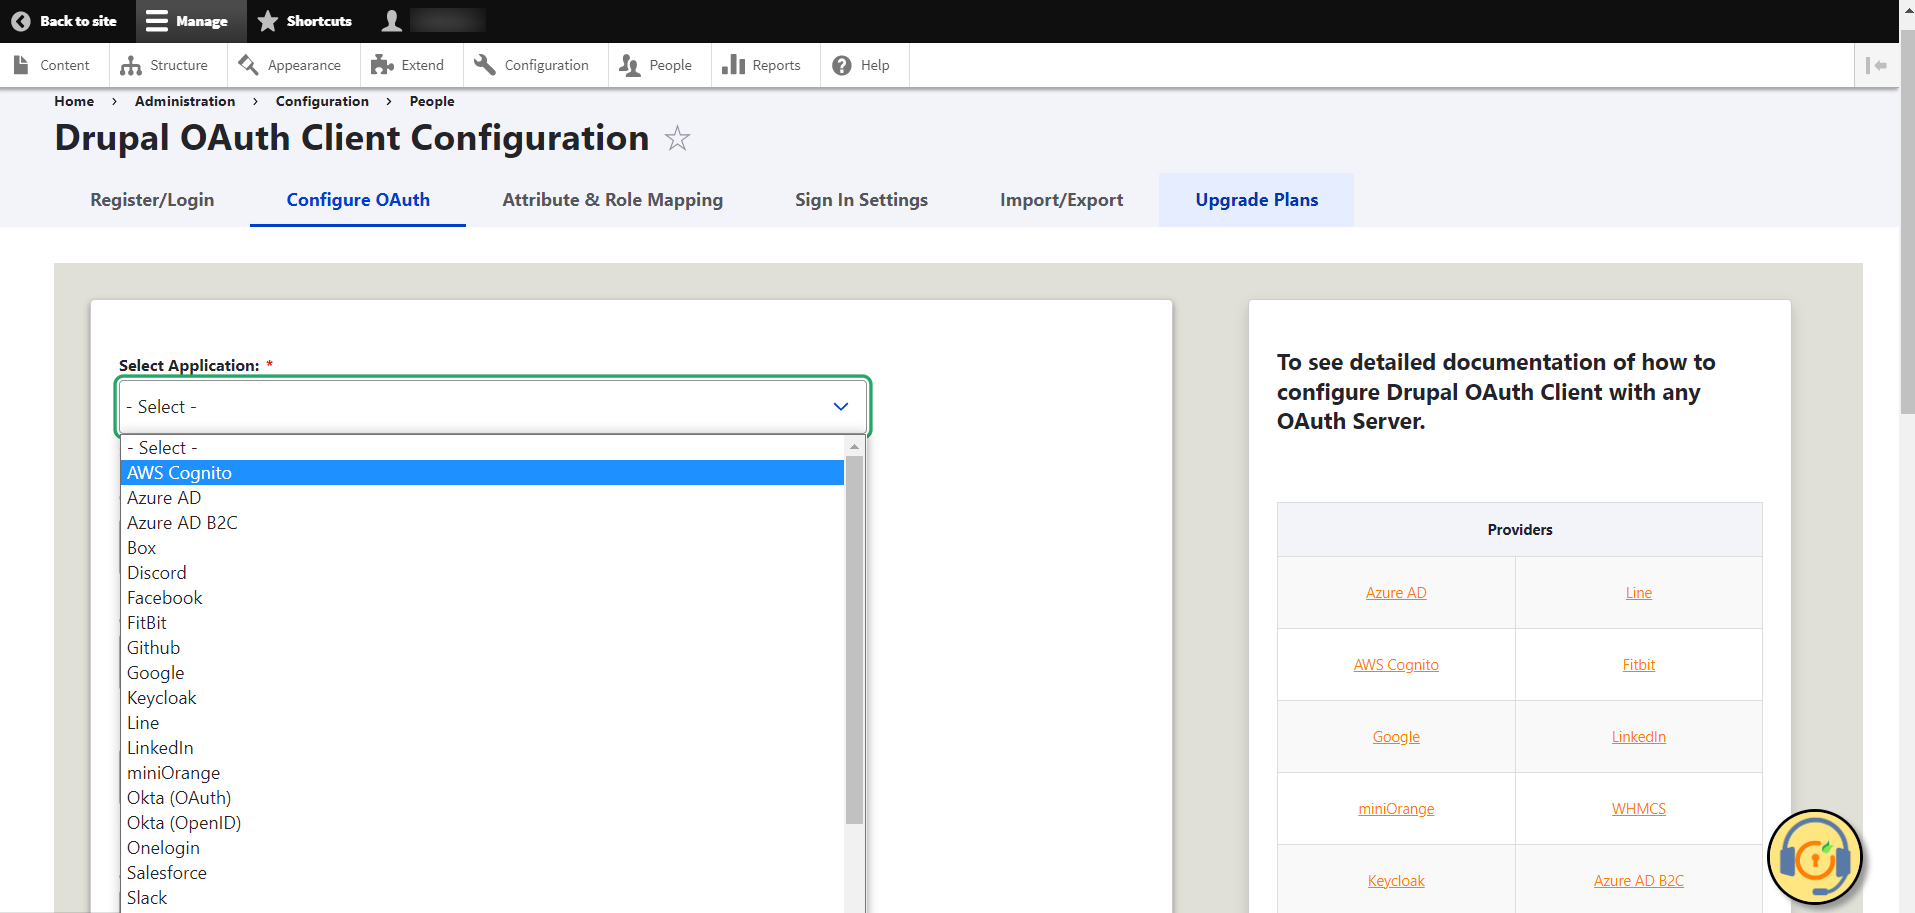Click the Help question-mark icon
Screen dimensions: 1915x913
point(841,64)
